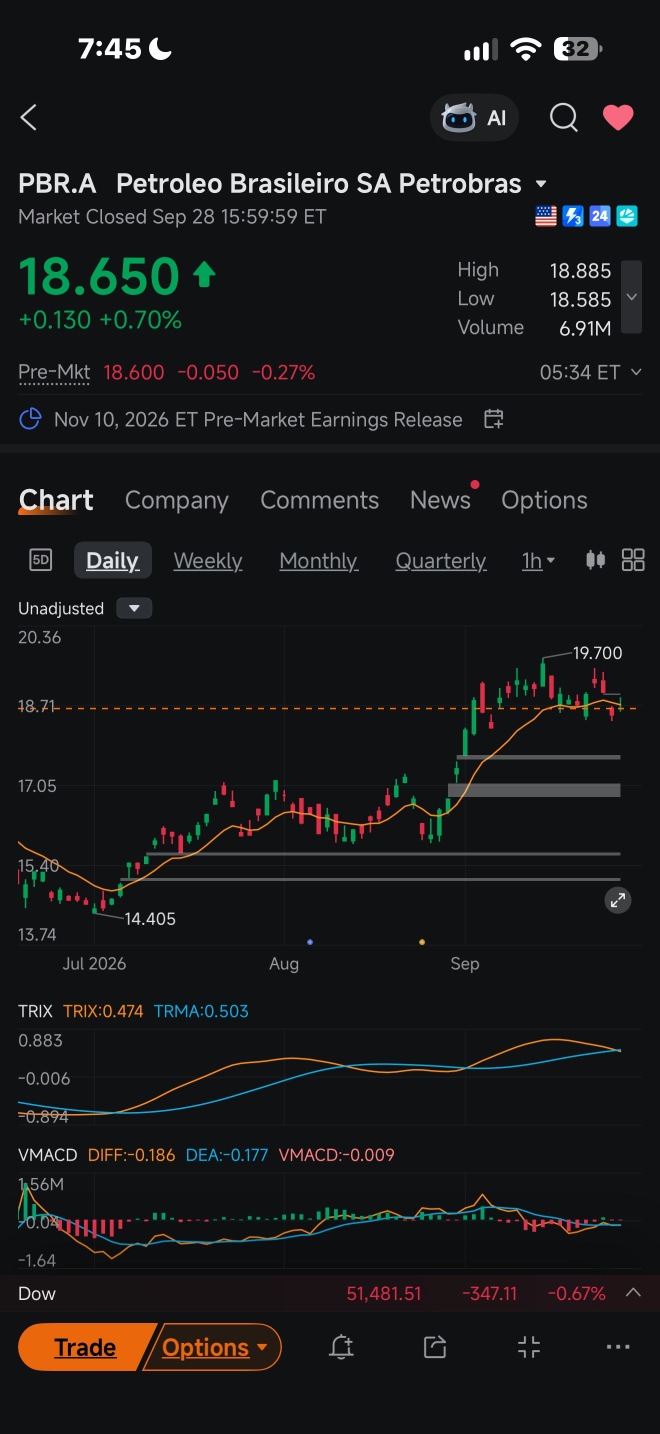Tap the moon focus mode icon
Viewport: 660px width, 1434px height.
pos(161,47)
